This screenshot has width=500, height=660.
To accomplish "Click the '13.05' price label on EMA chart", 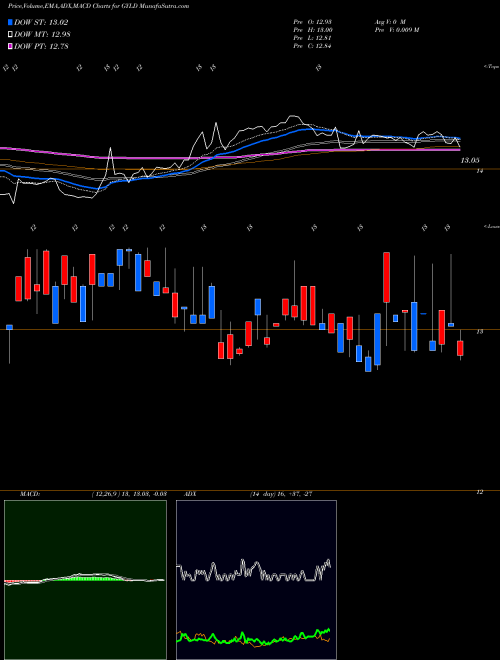I will click(470, 160).
